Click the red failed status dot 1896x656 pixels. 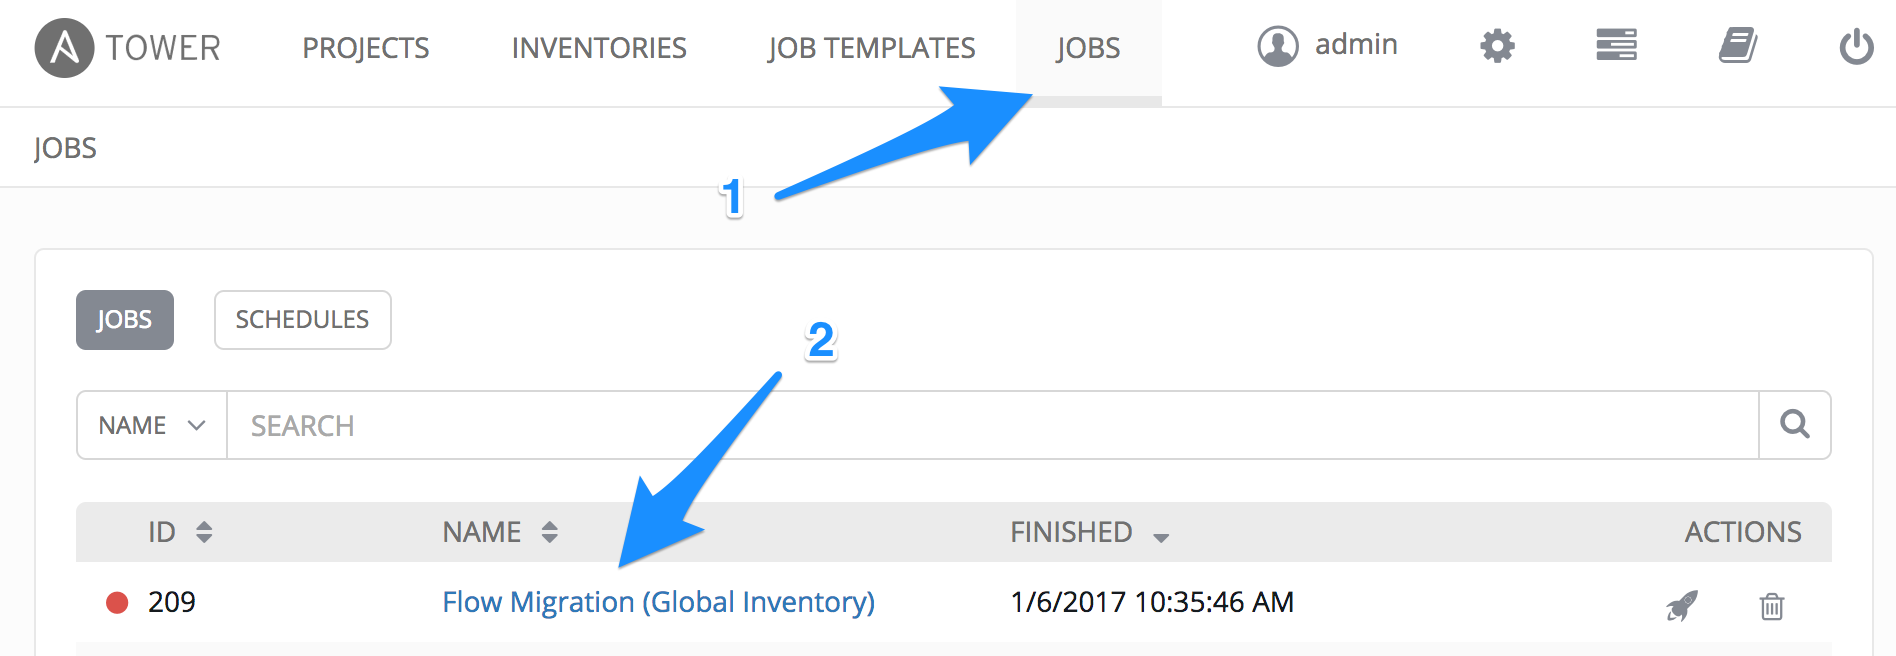pyautogui.click(x=117, y=602)
